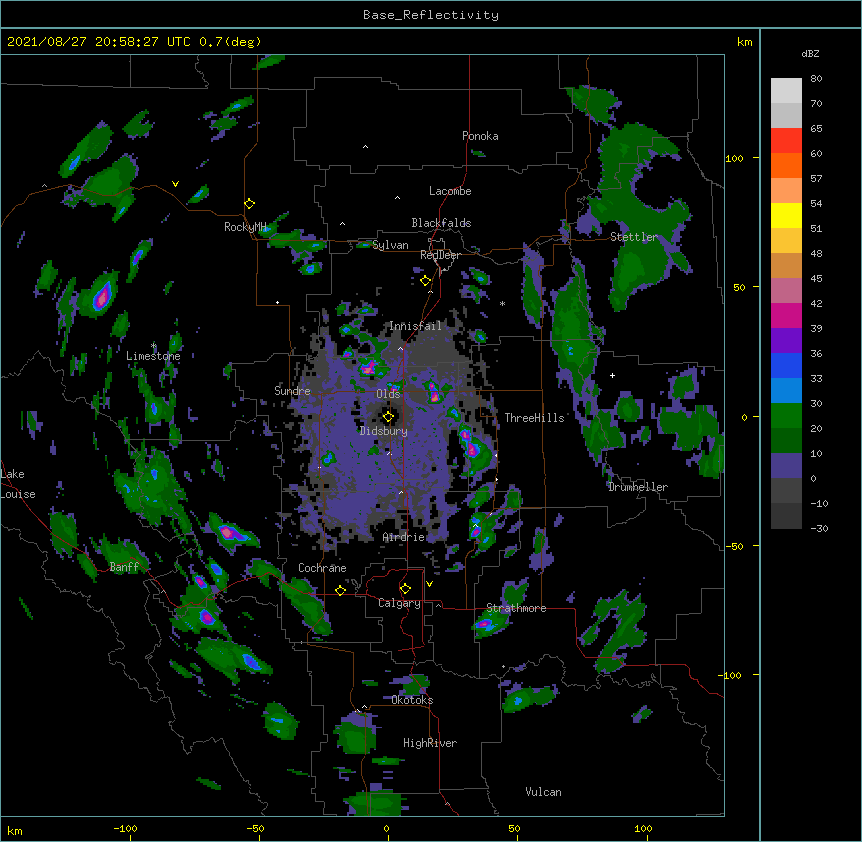The width and height of the screenshot is (862, 842).
Task: Select the RockyMH label
Action: 245,227
